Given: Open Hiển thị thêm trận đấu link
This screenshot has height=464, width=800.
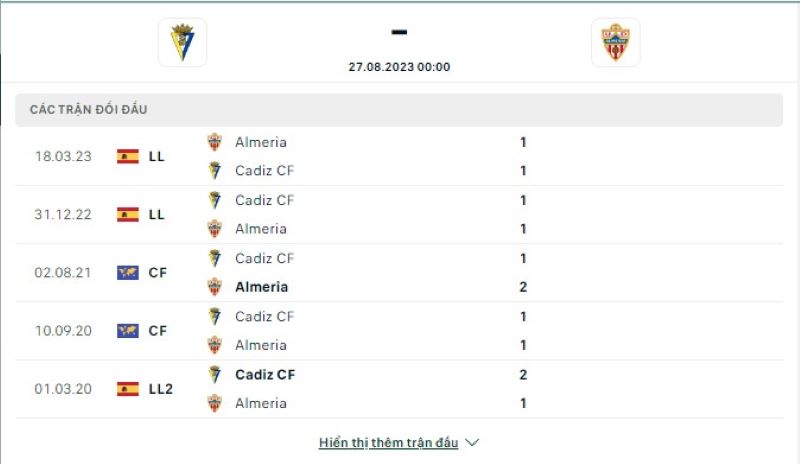Looking at the screenshot, I should tap(388, 442).
